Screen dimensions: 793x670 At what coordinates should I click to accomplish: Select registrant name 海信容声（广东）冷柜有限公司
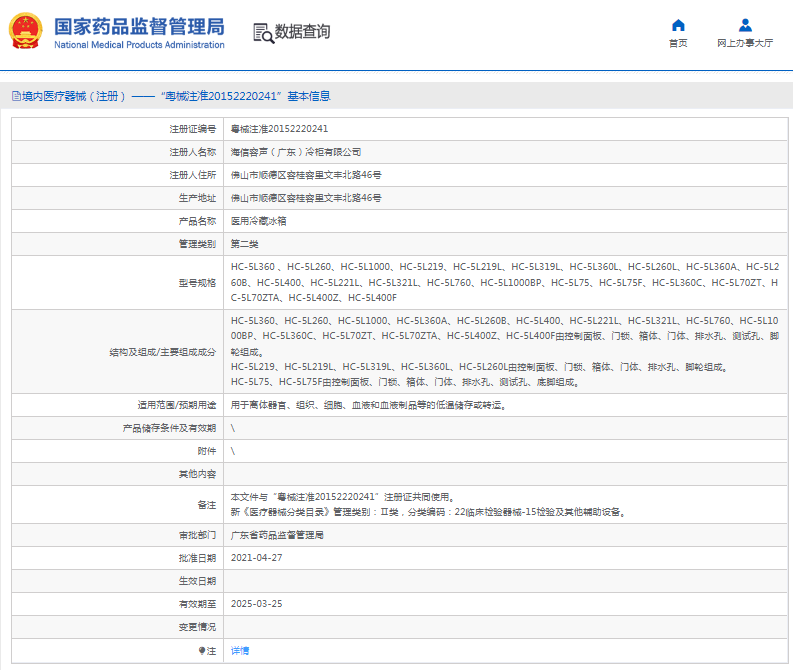[296, 152]
